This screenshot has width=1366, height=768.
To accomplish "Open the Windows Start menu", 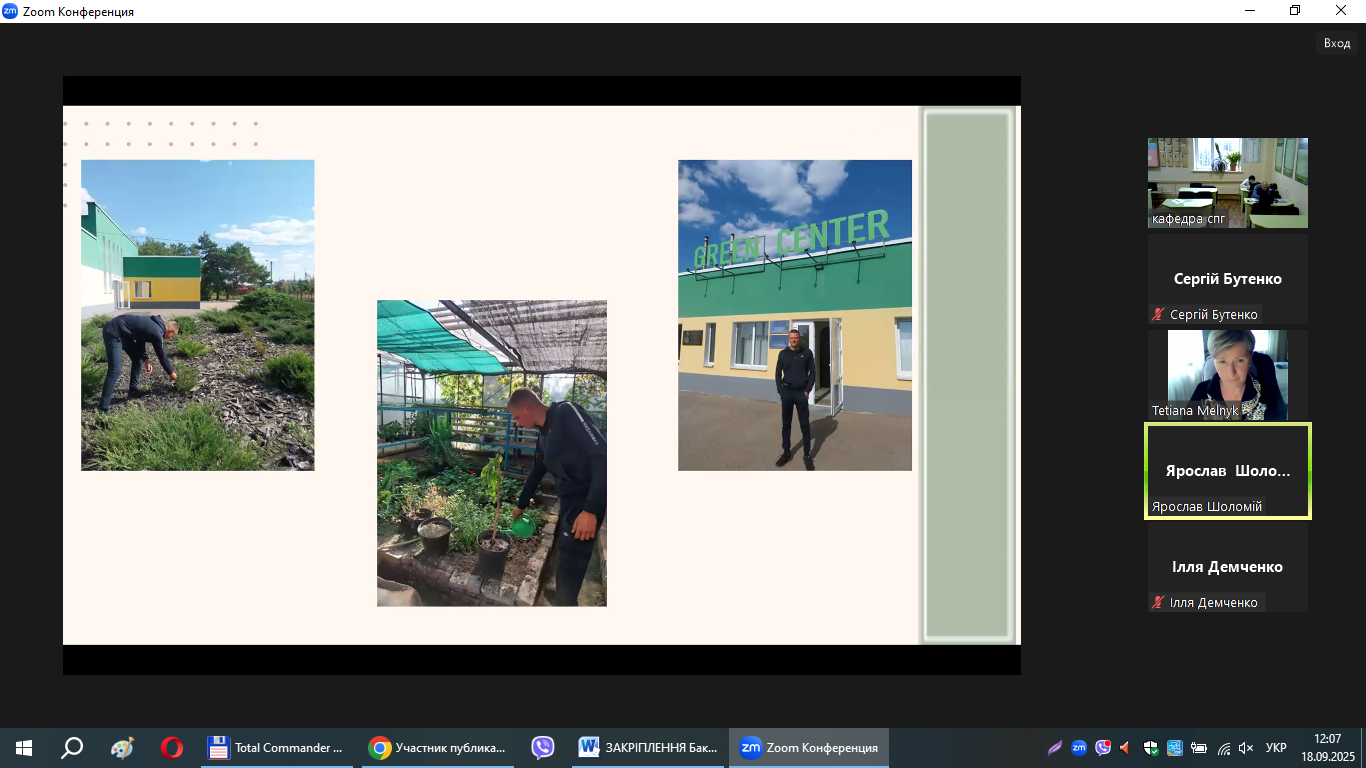I will coord(23,748).
